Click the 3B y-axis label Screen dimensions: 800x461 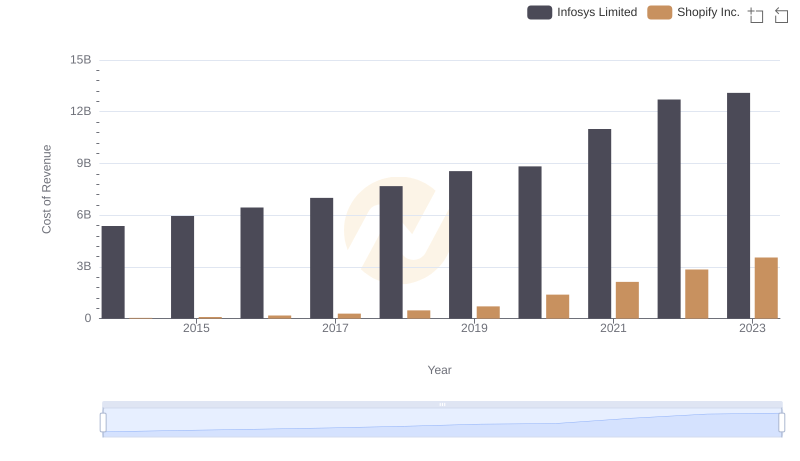[x=84, y=267]
